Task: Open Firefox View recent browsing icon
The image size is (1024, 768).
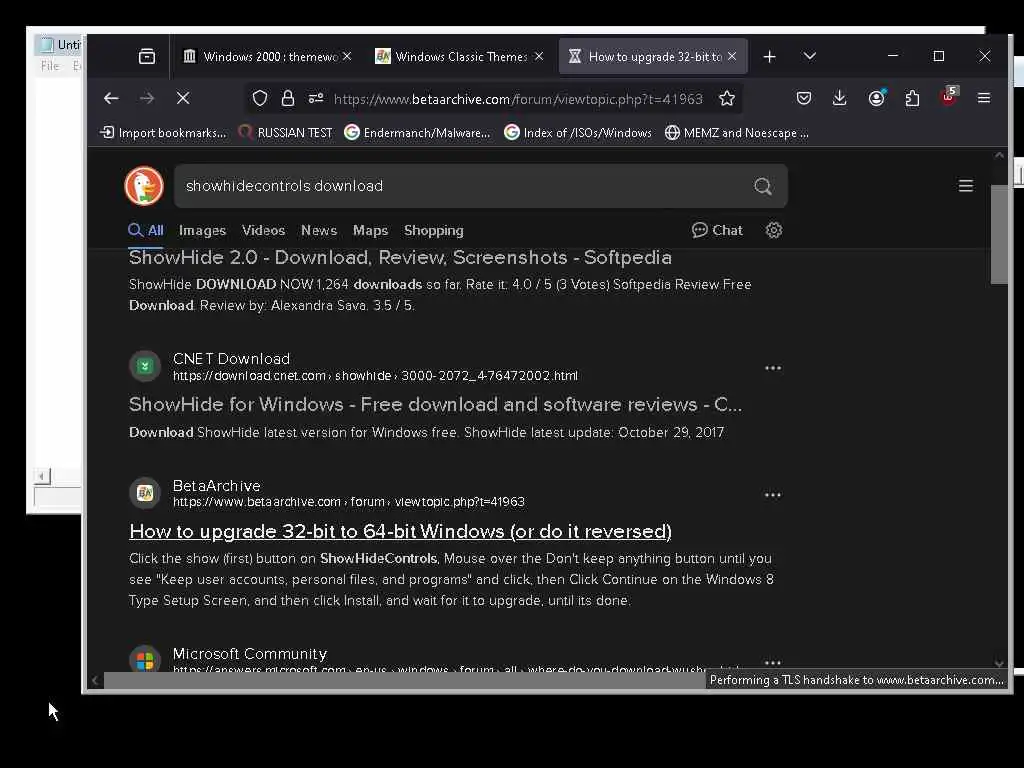Action: [147, 57]
